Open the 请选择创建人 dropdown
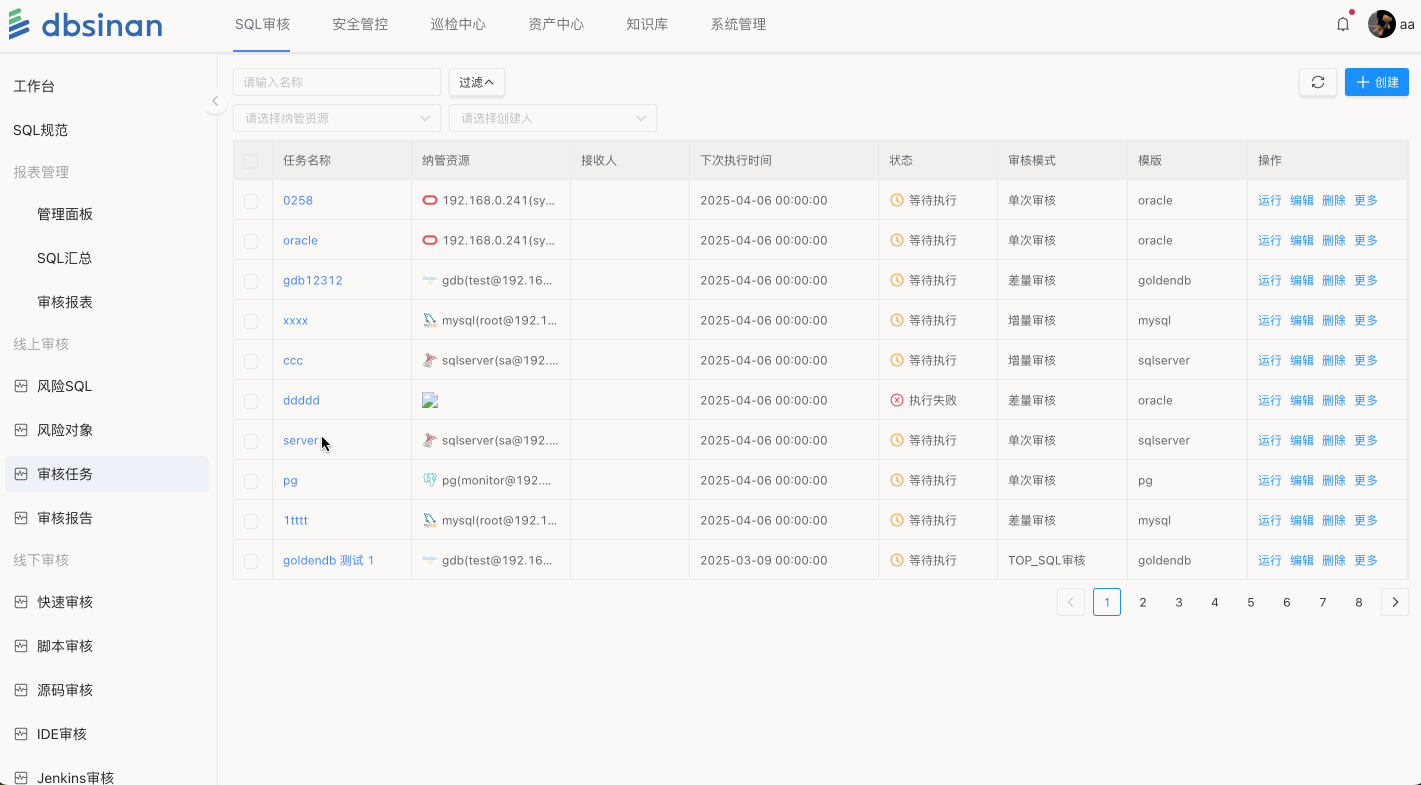1421x785 pixels. (x=552, y=118)
